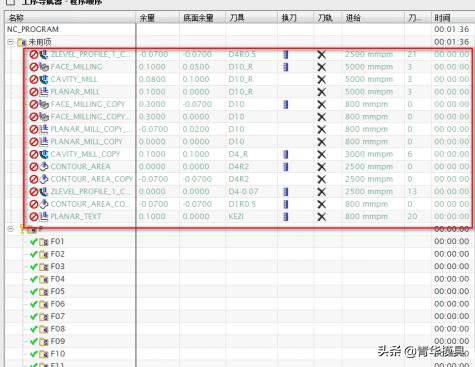Screen dimensions: 475x367
Task: Click the CONTOUR_AREA operation type icon
Action: 44,166
